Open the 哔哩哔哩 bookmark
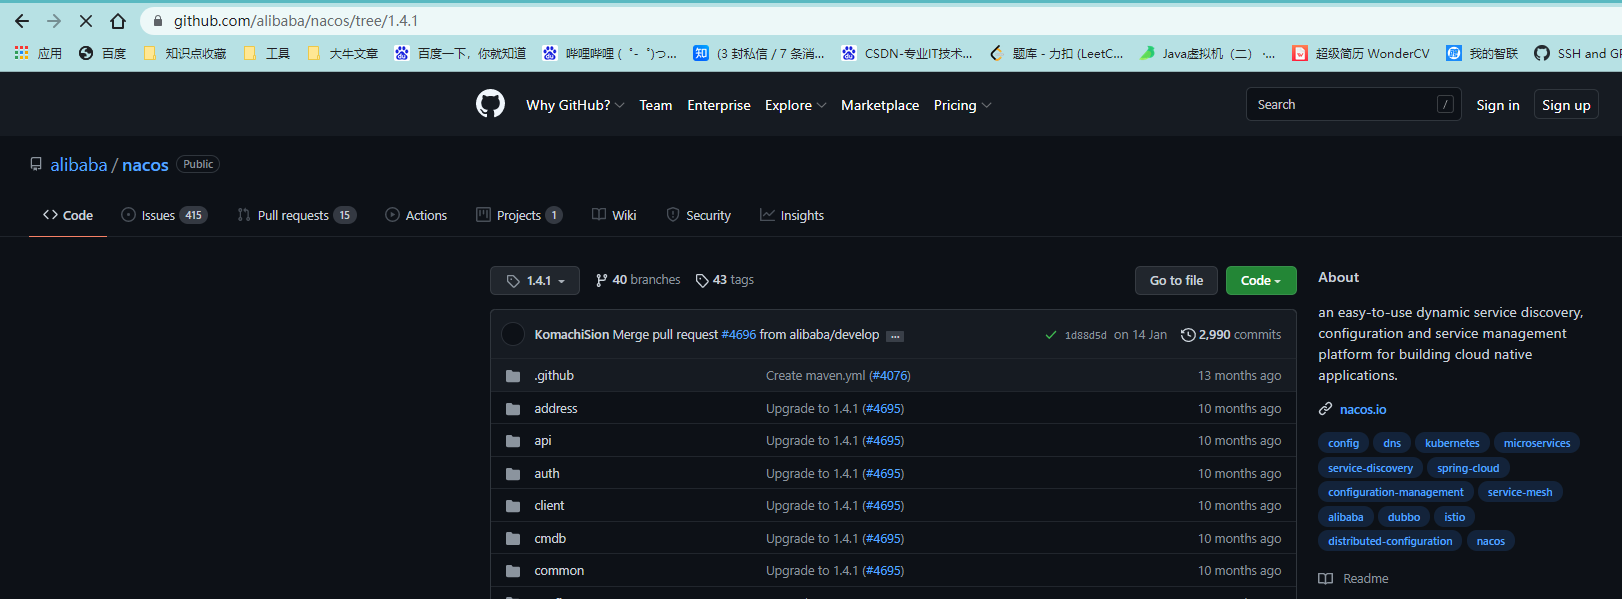Image resolution: width=1622 pixels, height=599 pixels. [610, 53]
